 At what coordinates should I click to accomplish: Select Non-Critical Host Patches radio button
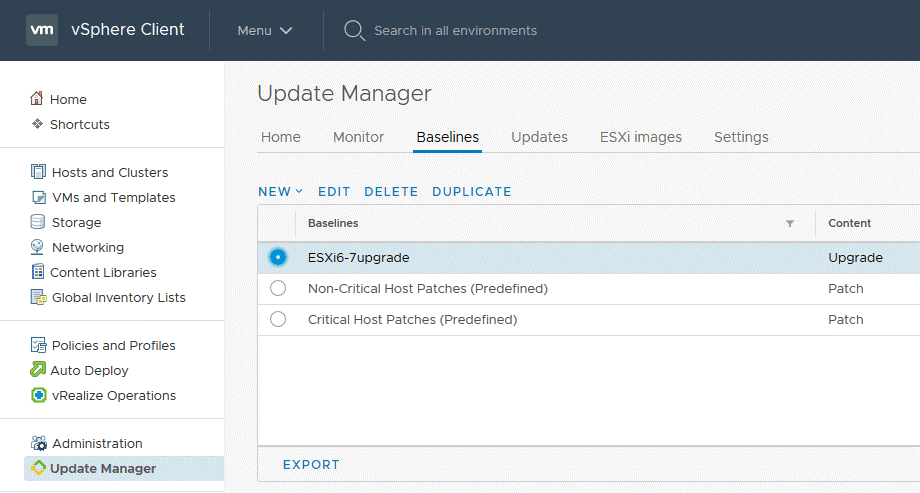(x=278, y=288)
